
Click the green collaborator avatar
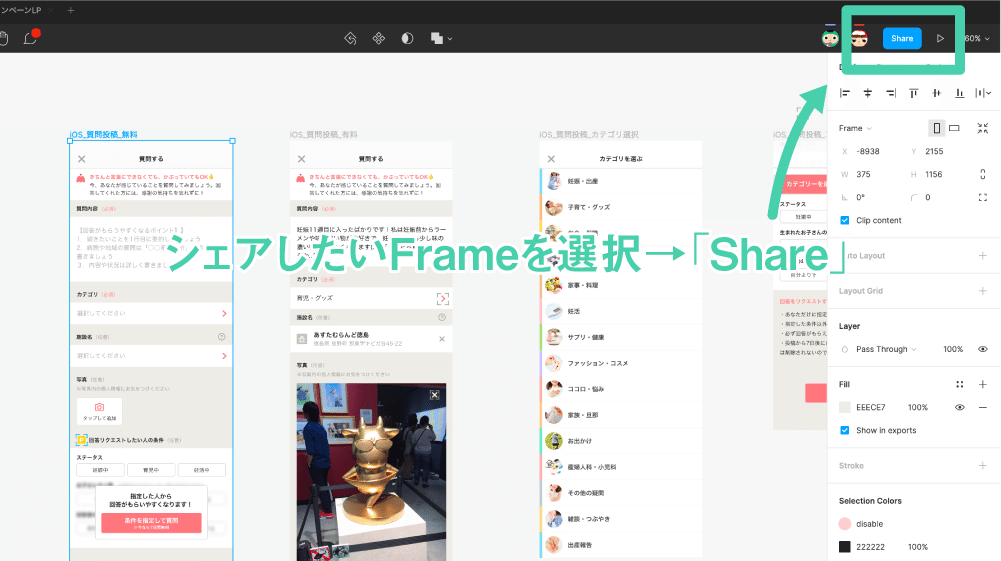coord(830,38)
